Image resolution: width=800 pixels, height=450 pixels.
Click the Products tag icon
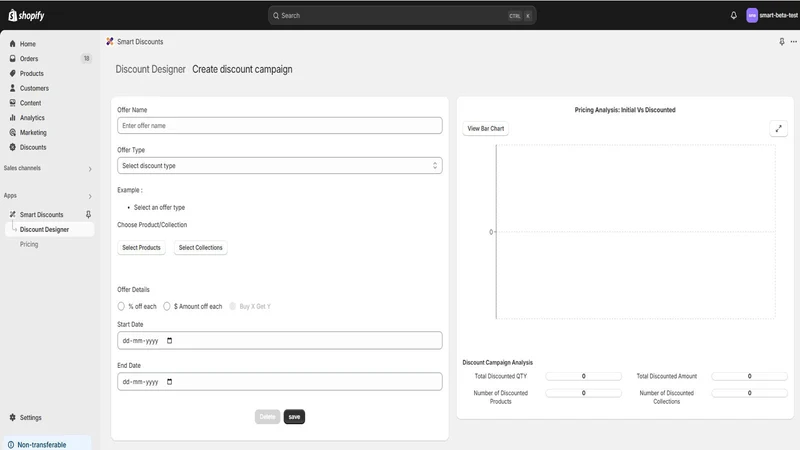(x=13, y=73)
